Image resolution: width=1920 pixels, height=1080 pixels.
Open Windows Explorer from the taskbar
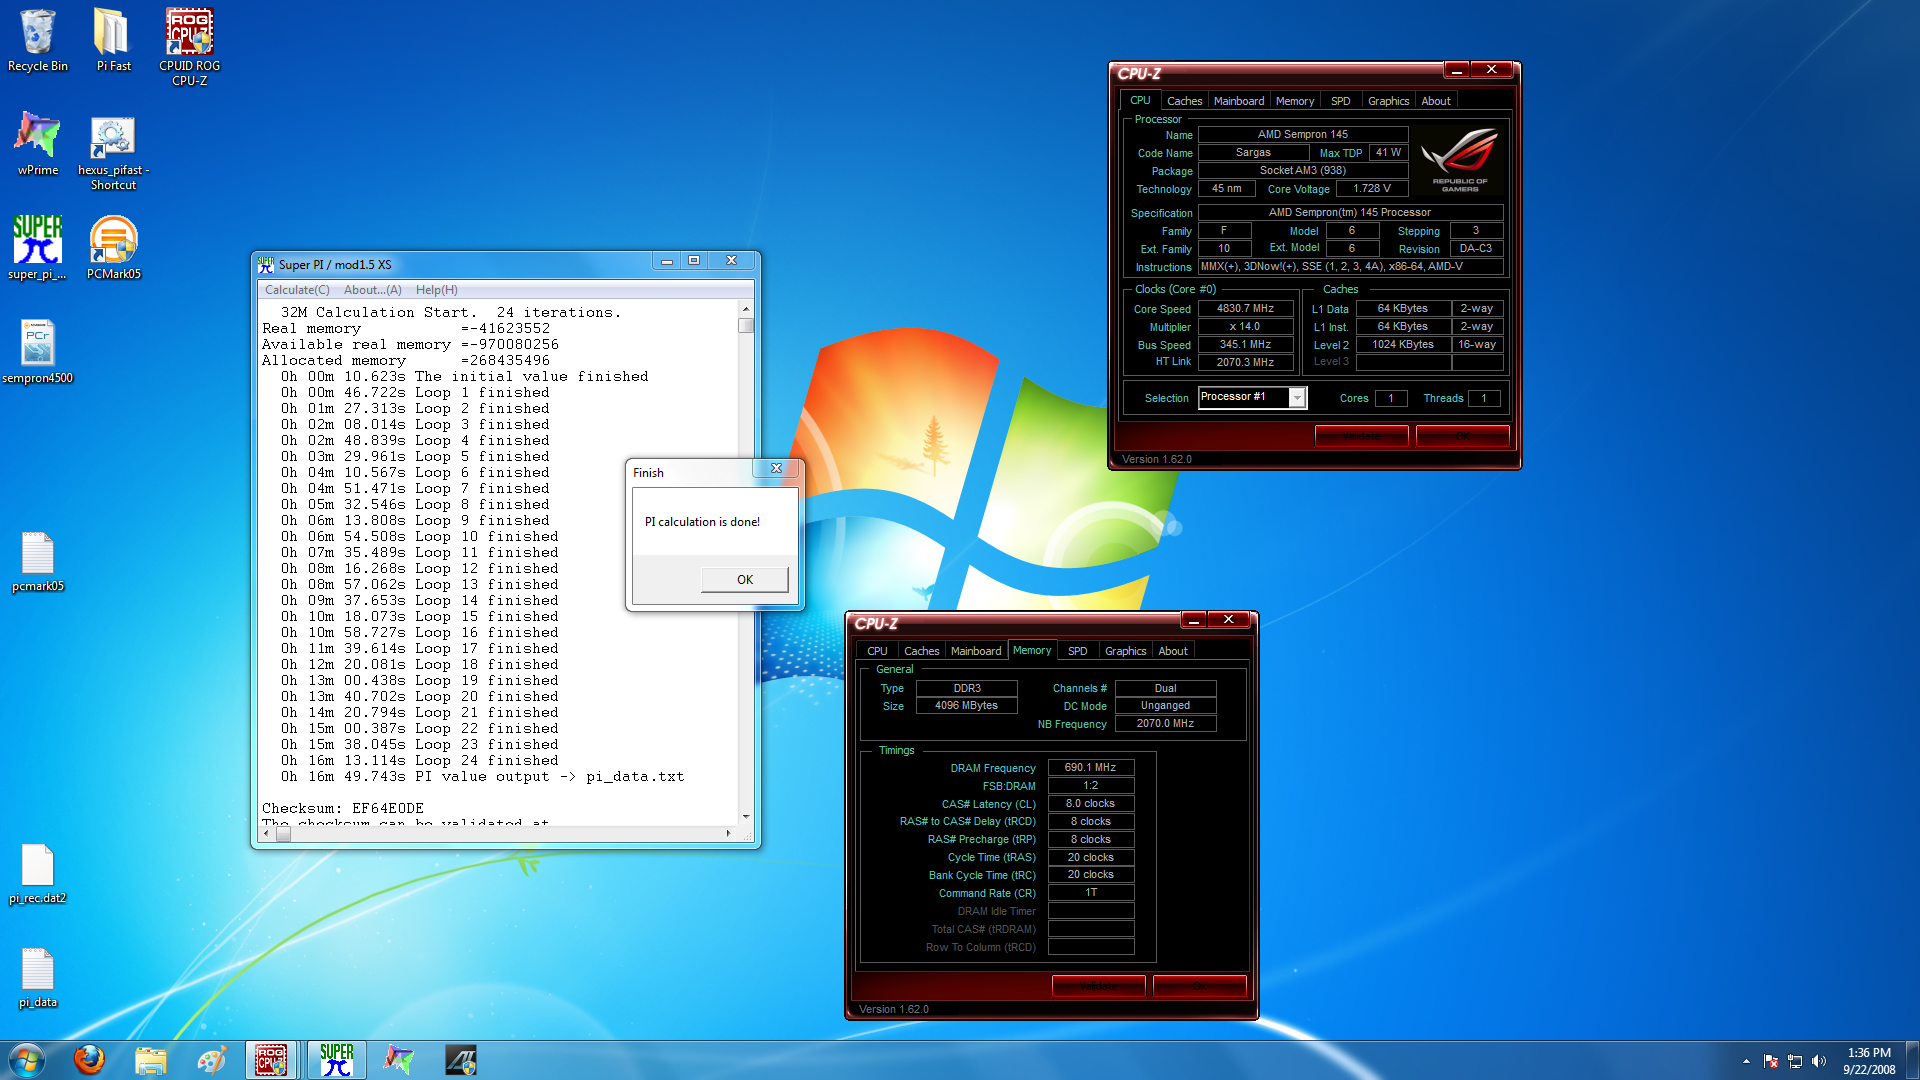150,1060
